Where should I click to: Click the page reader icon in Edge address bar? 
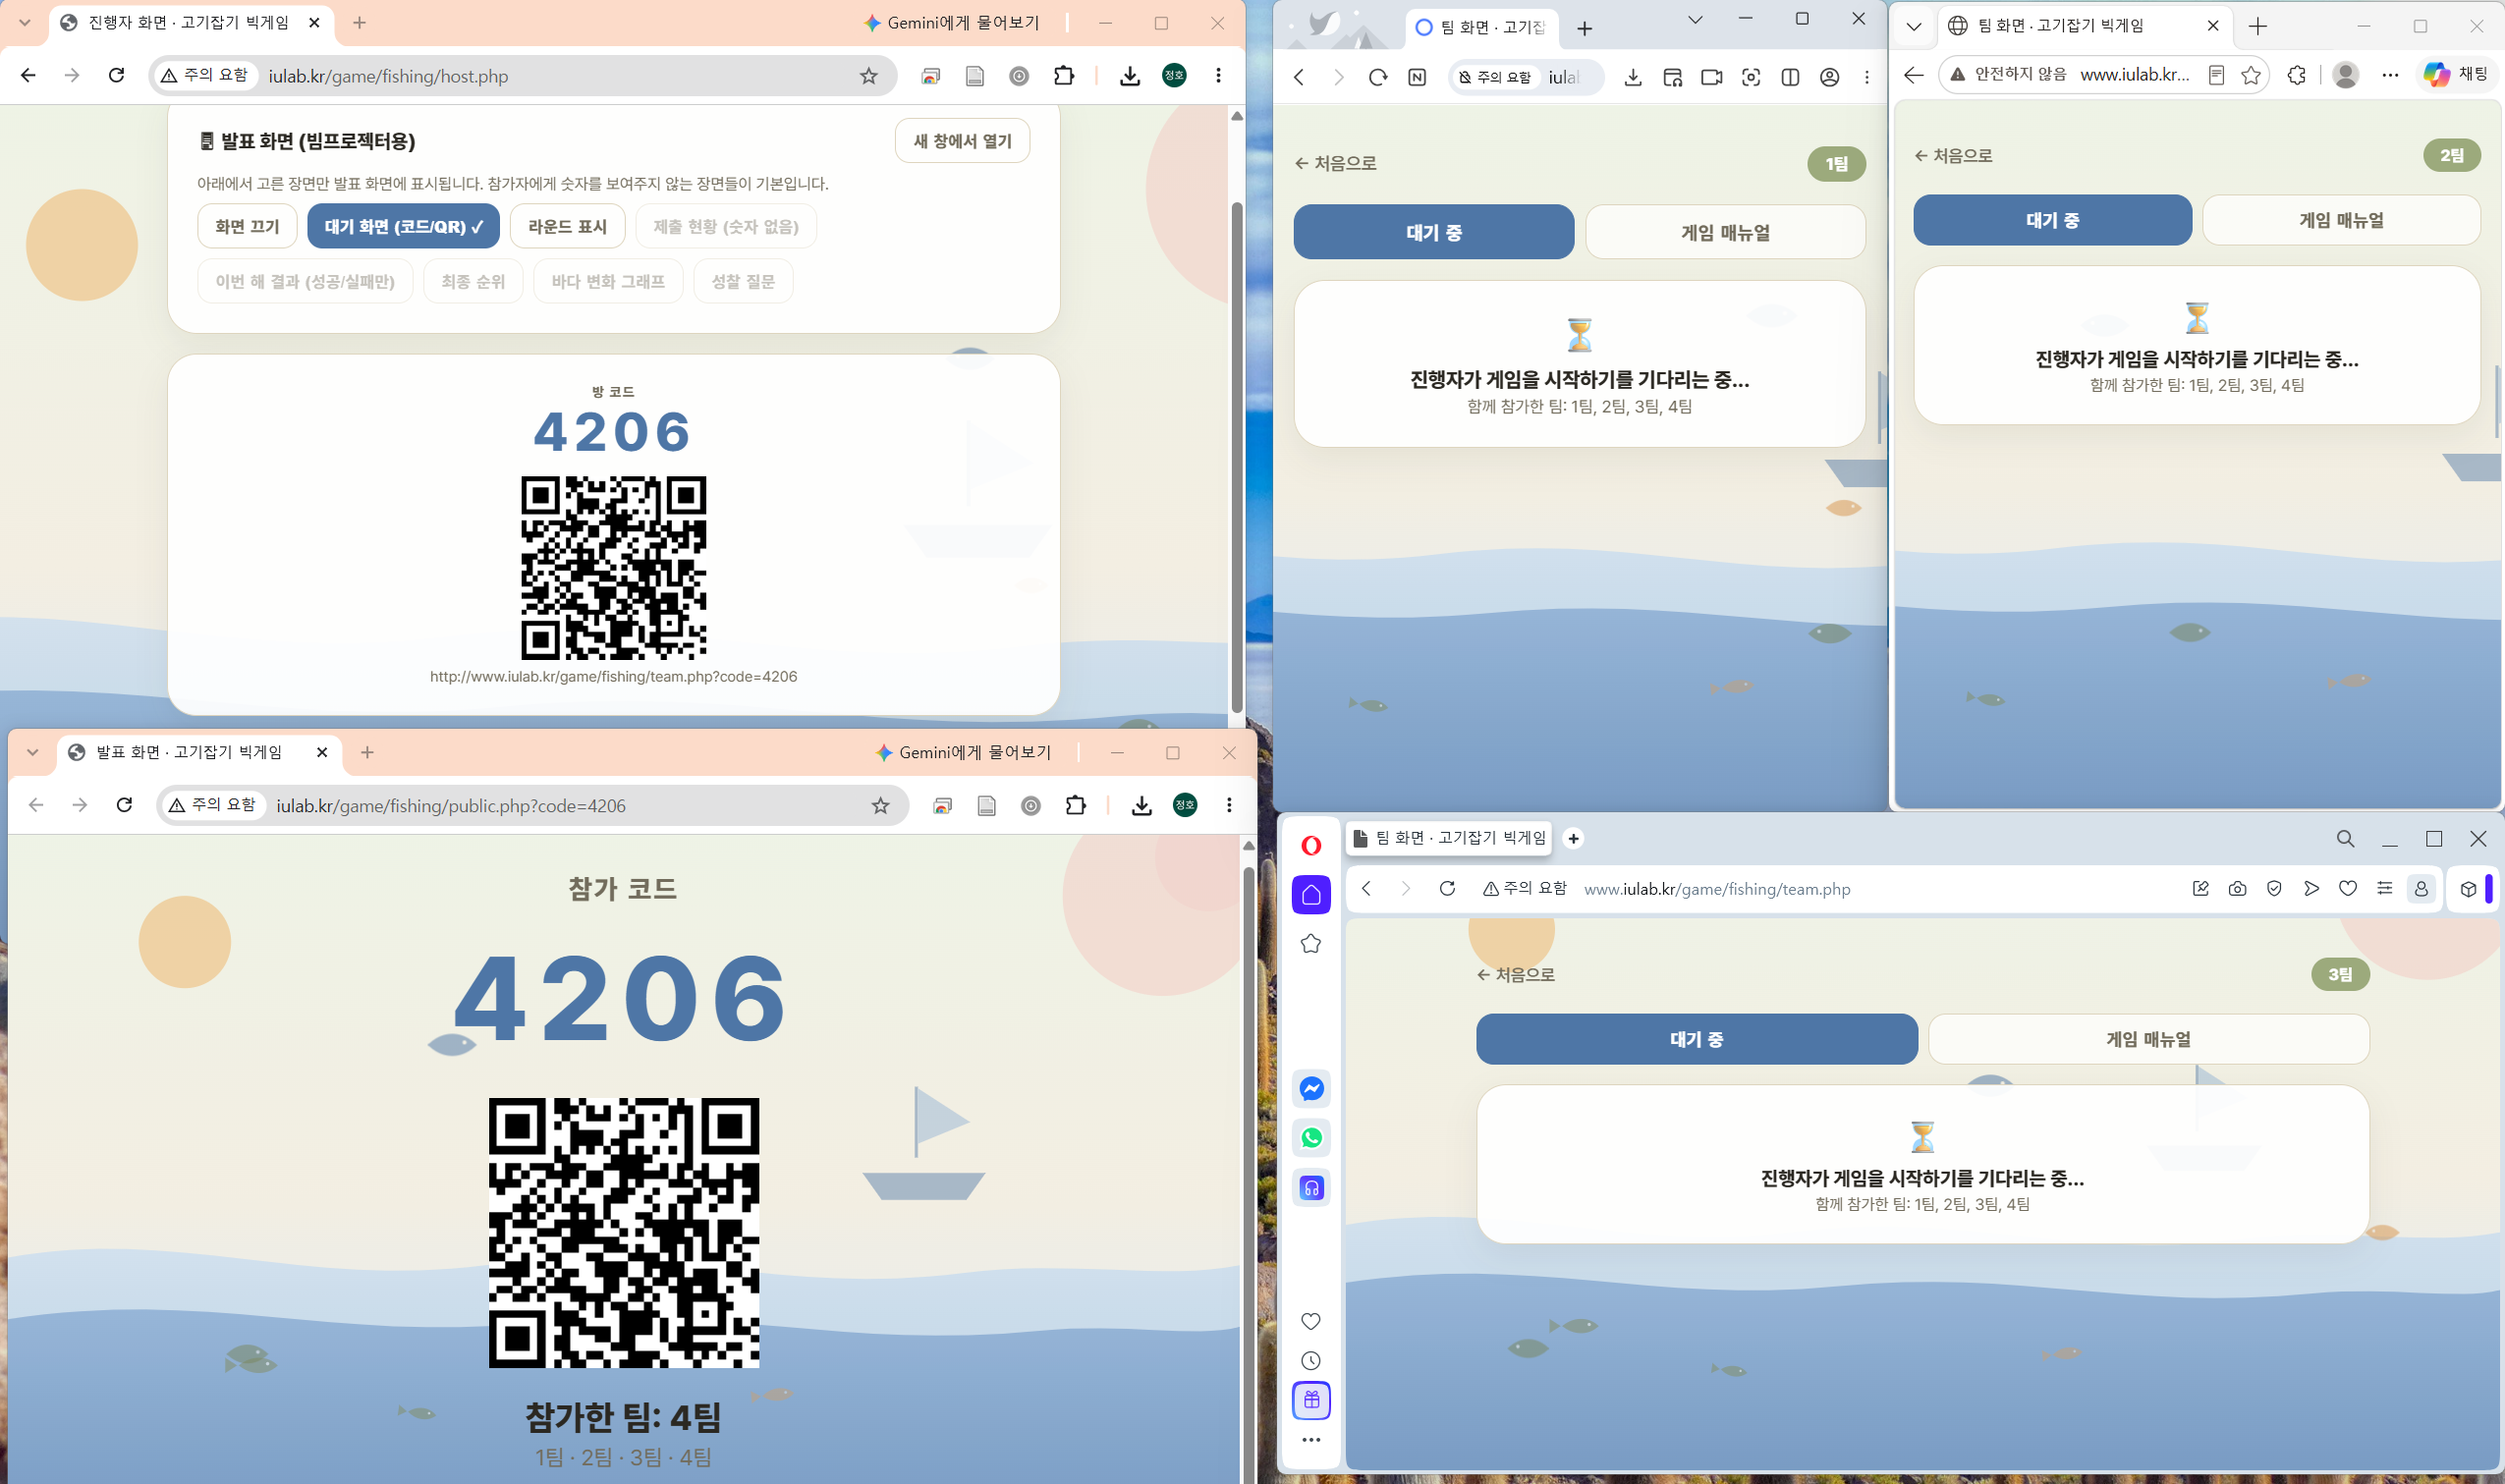click(2216, 75)
